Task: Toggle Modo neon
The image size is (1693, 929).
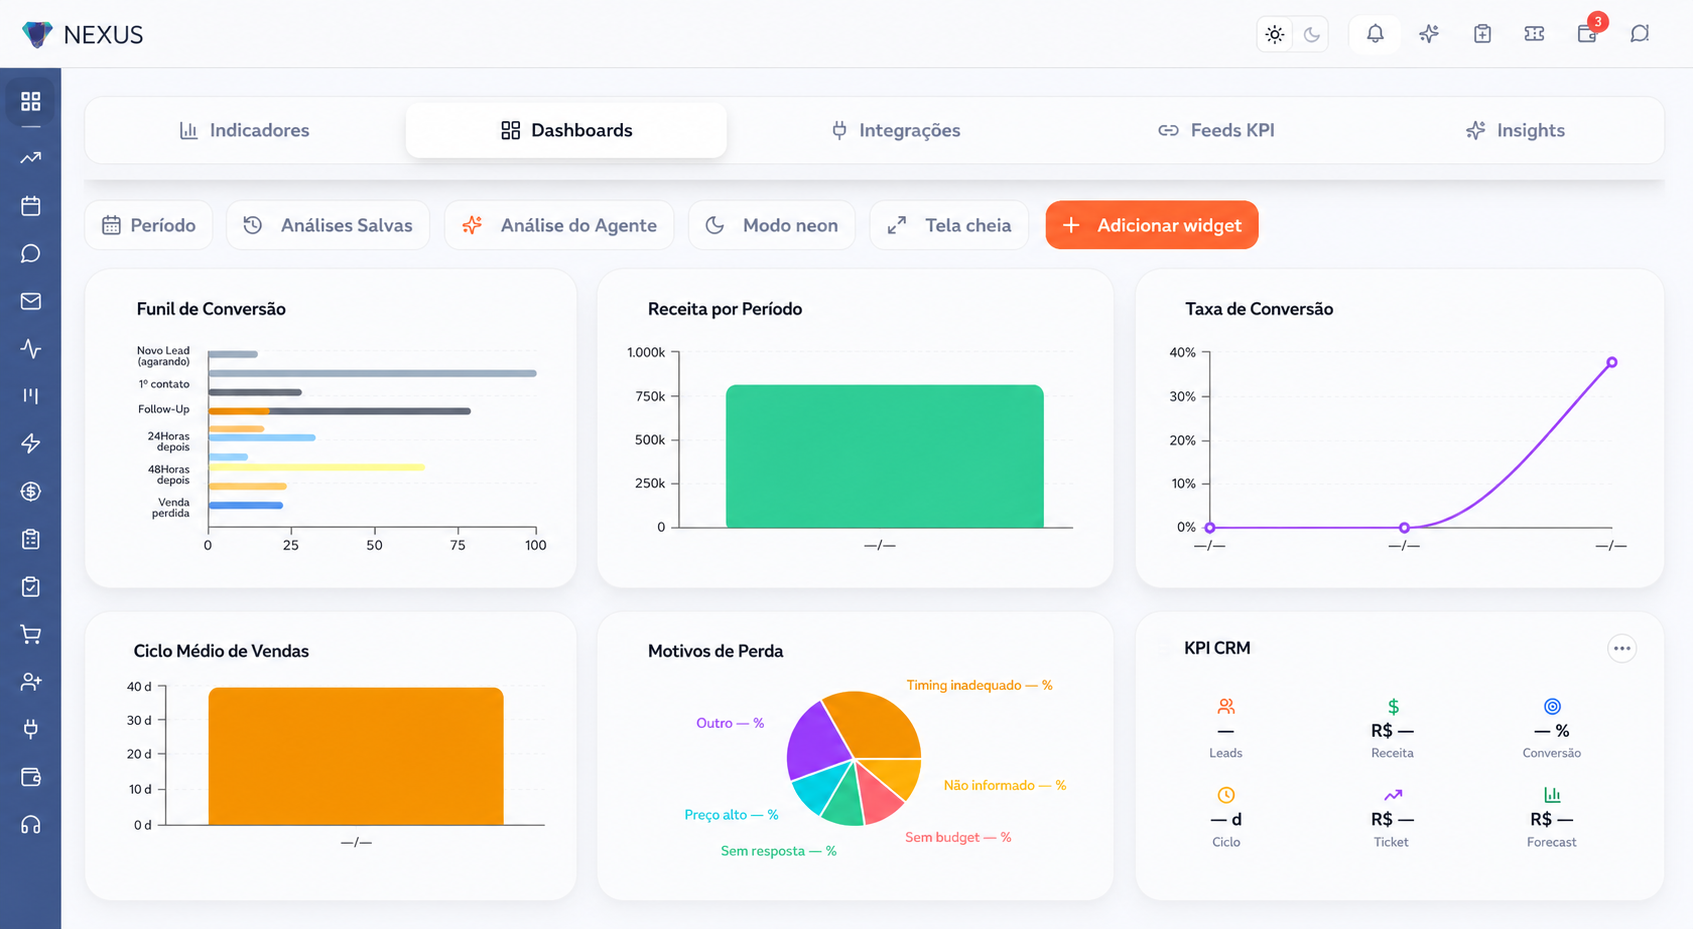Action: click(772, 225)
